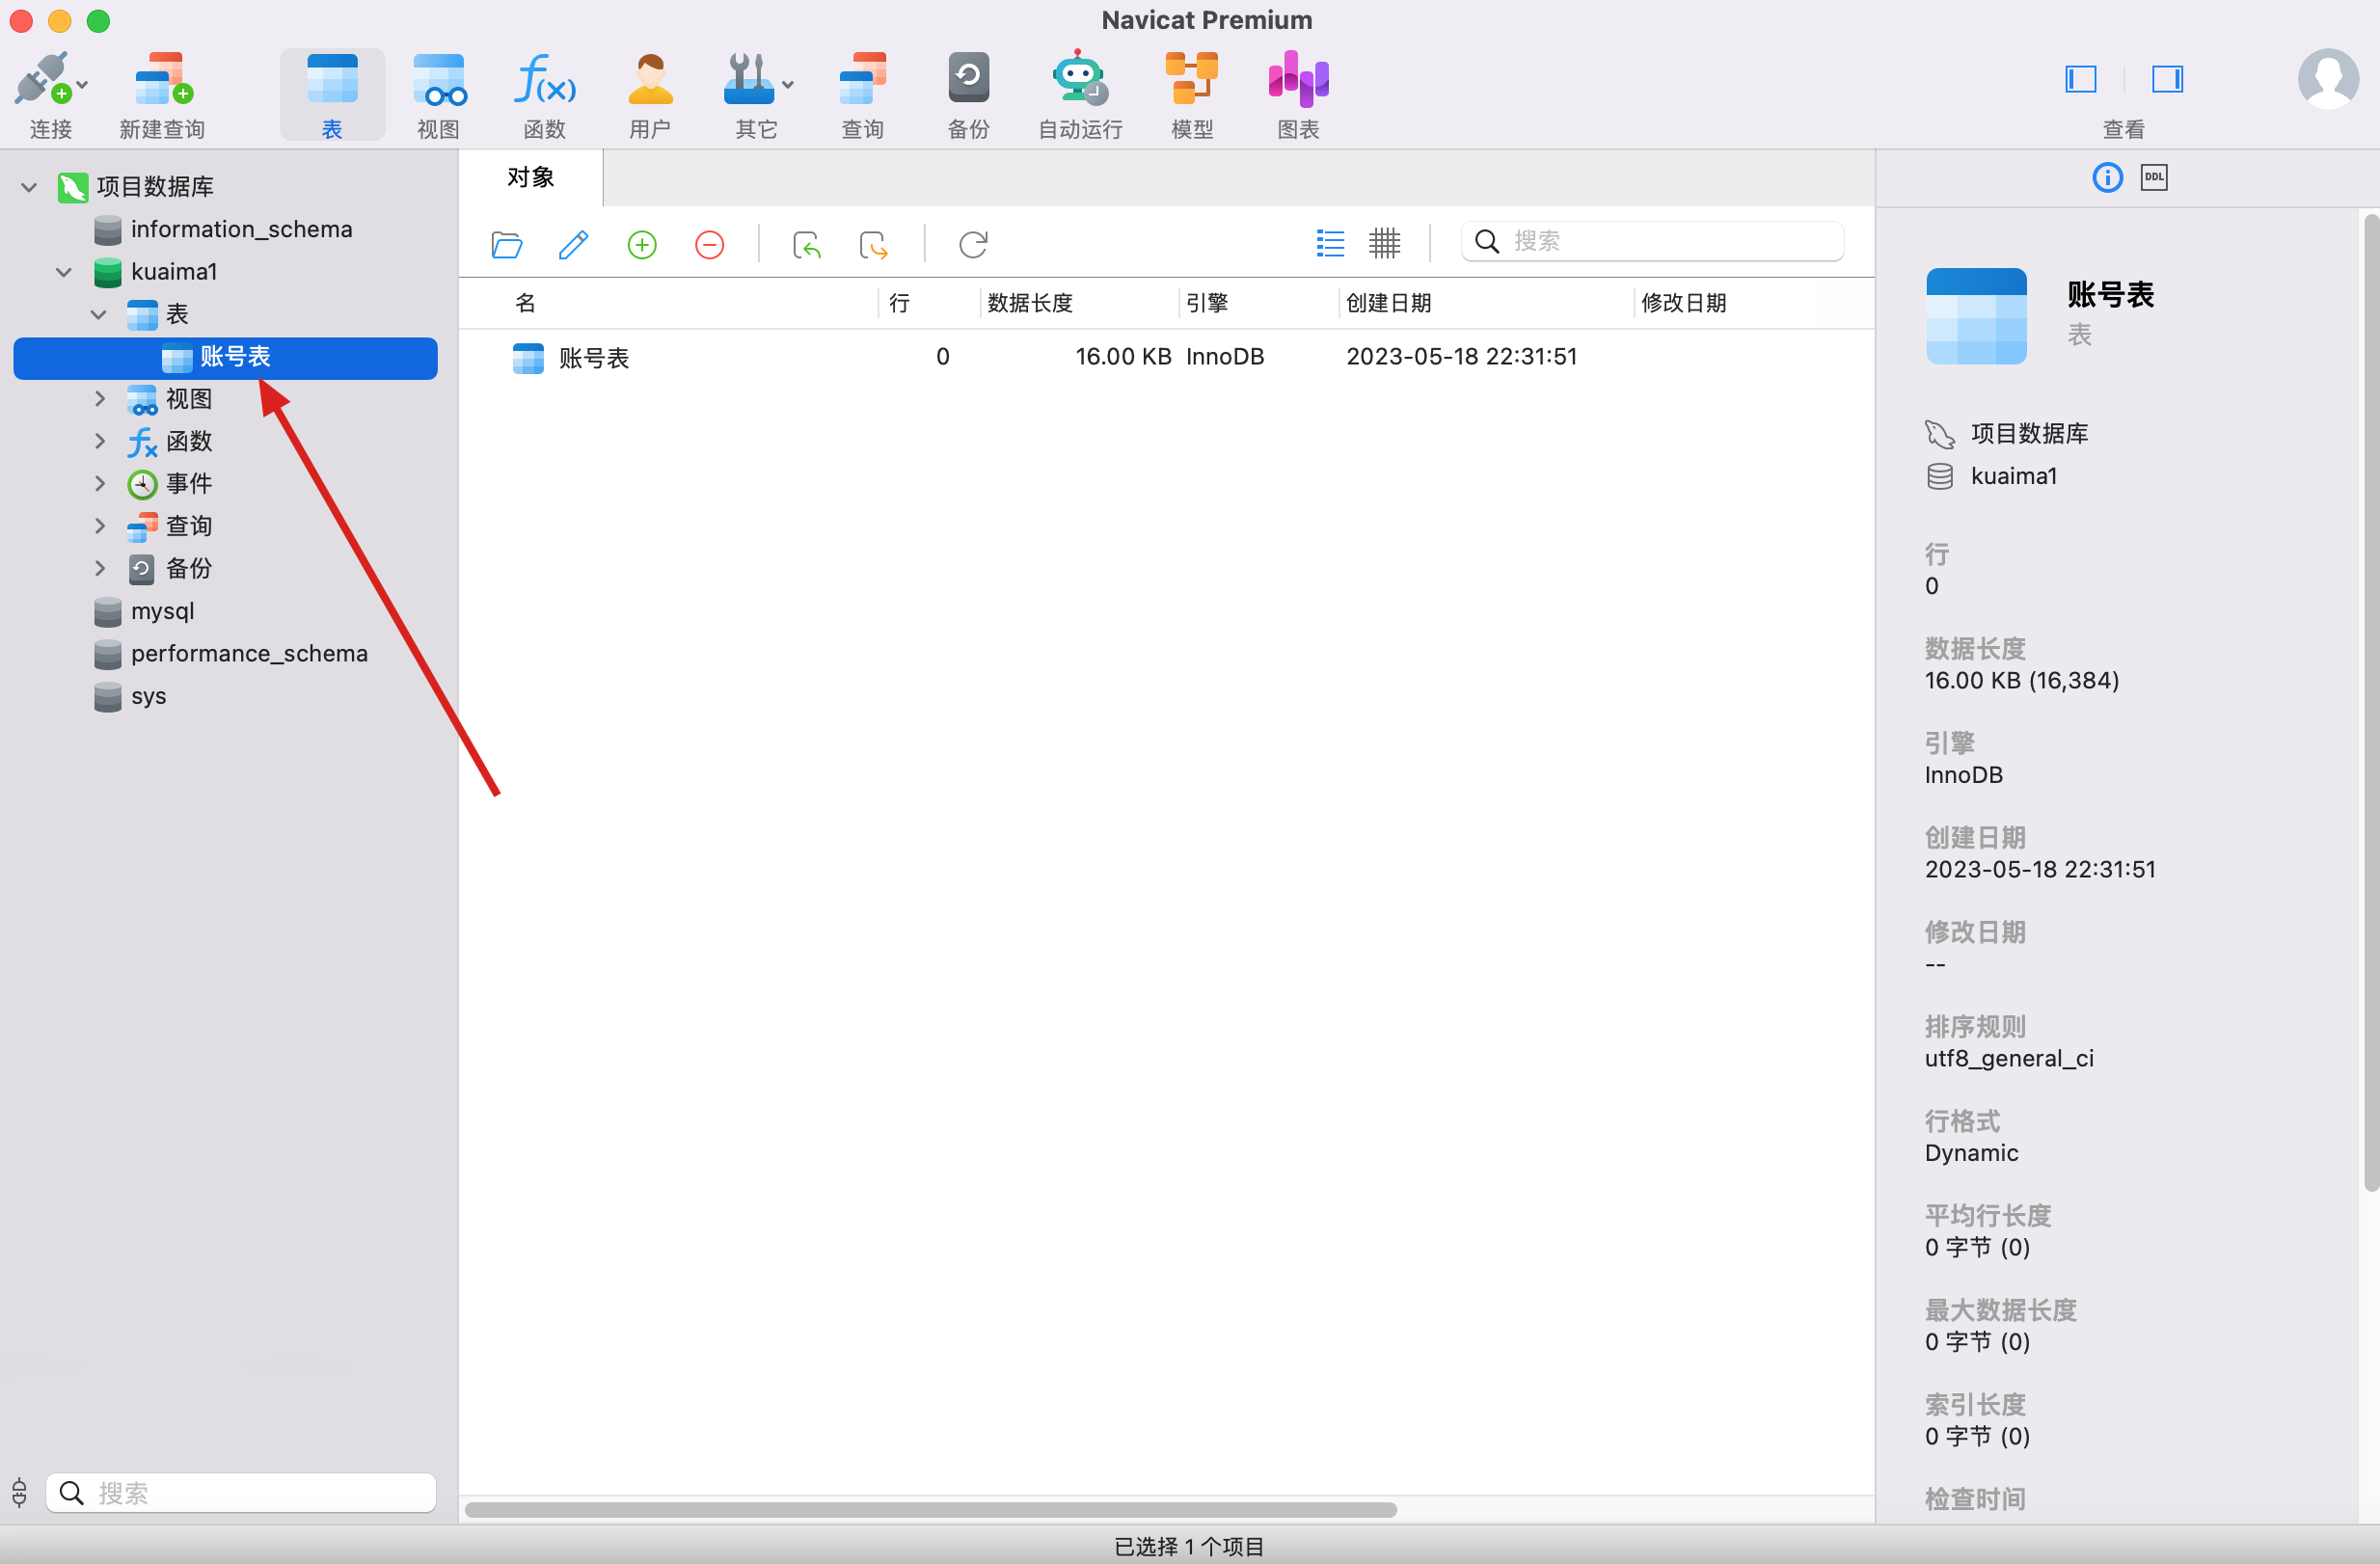
Task: Click the Refresh icon in object toolbar
Action: (973, 244)
